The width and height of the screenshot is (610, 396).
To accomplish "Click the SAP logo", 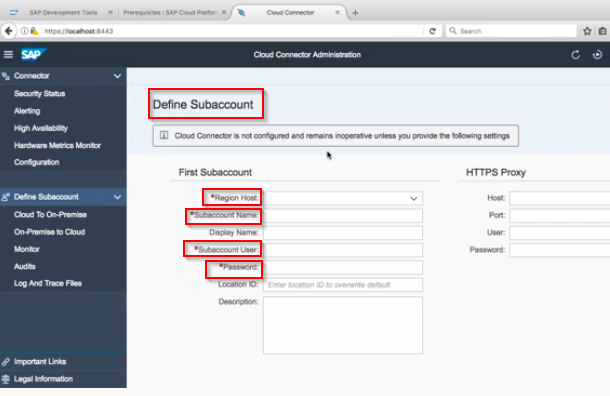I will tap(33, 54).
